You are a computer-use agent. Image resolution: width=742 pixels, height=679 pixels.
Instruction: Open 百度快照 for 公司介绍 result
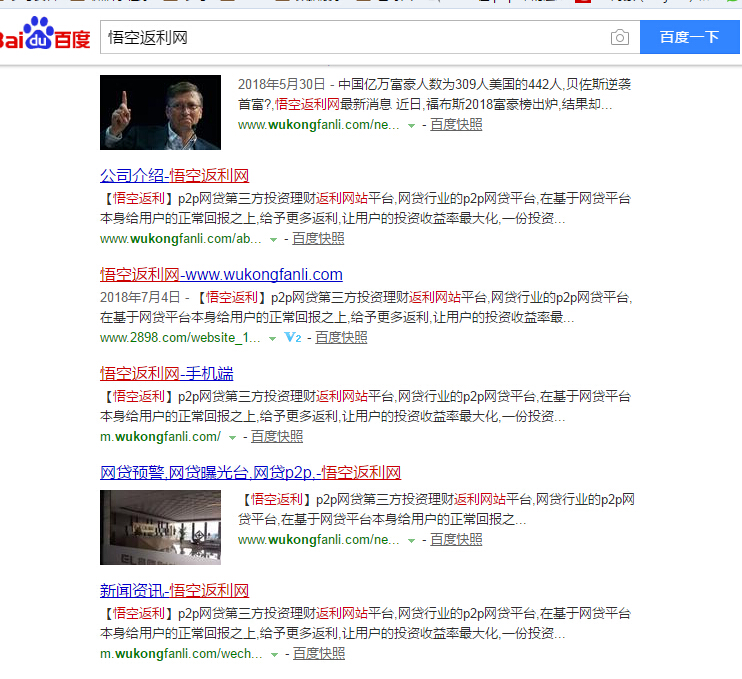pos(318,238)
